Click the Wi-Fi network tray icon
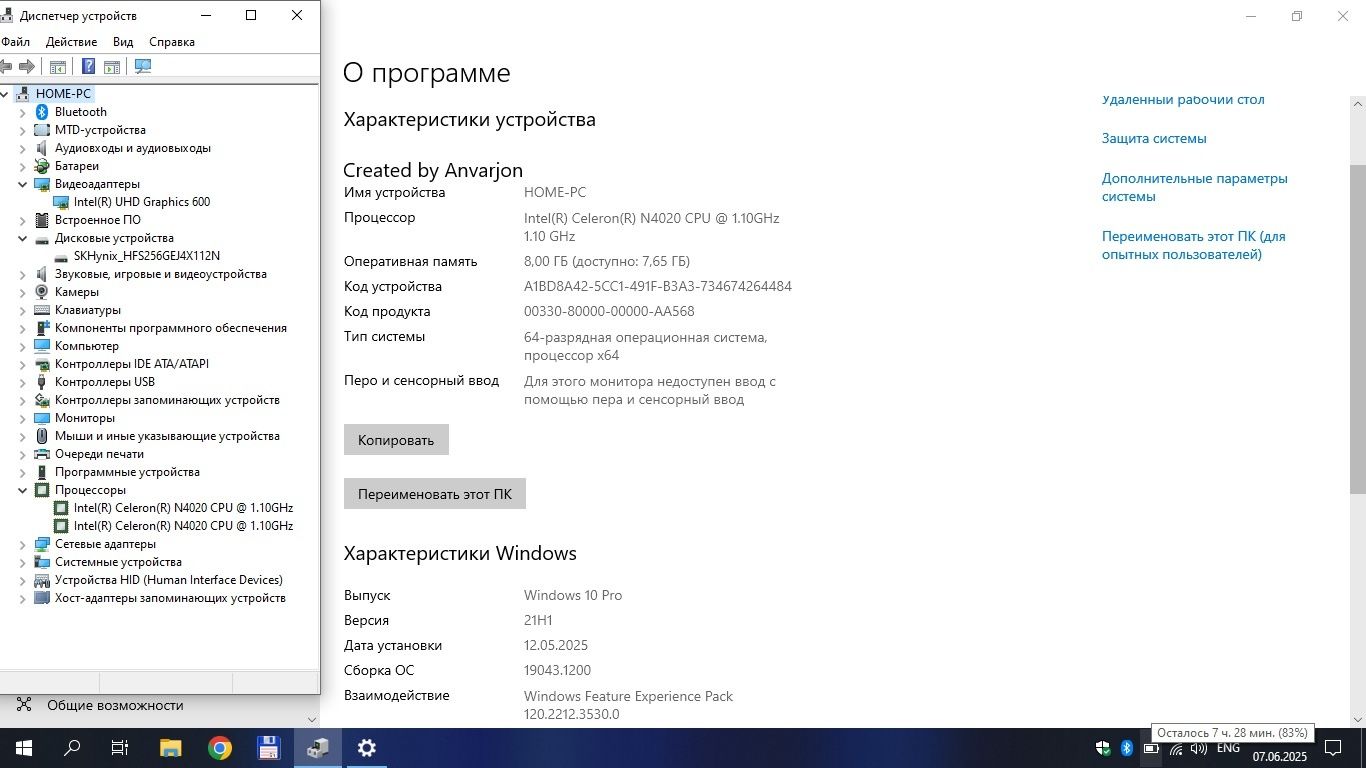Viewport: 1366px width, 768px height. 1176,748
